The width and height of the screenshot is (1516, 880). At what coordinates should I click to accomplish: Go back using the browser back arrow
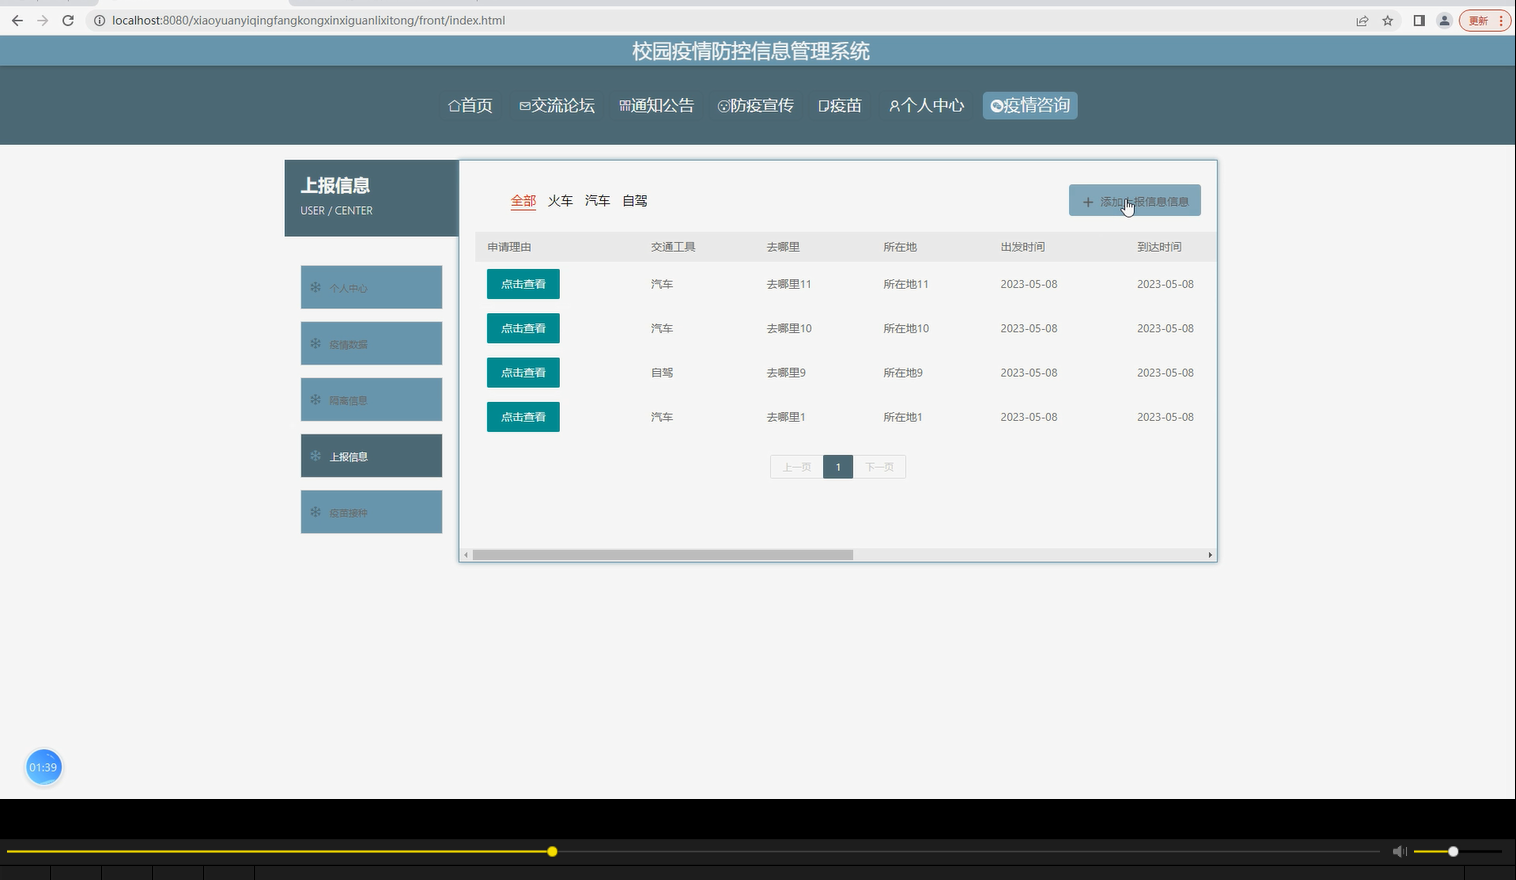point(17,20)
